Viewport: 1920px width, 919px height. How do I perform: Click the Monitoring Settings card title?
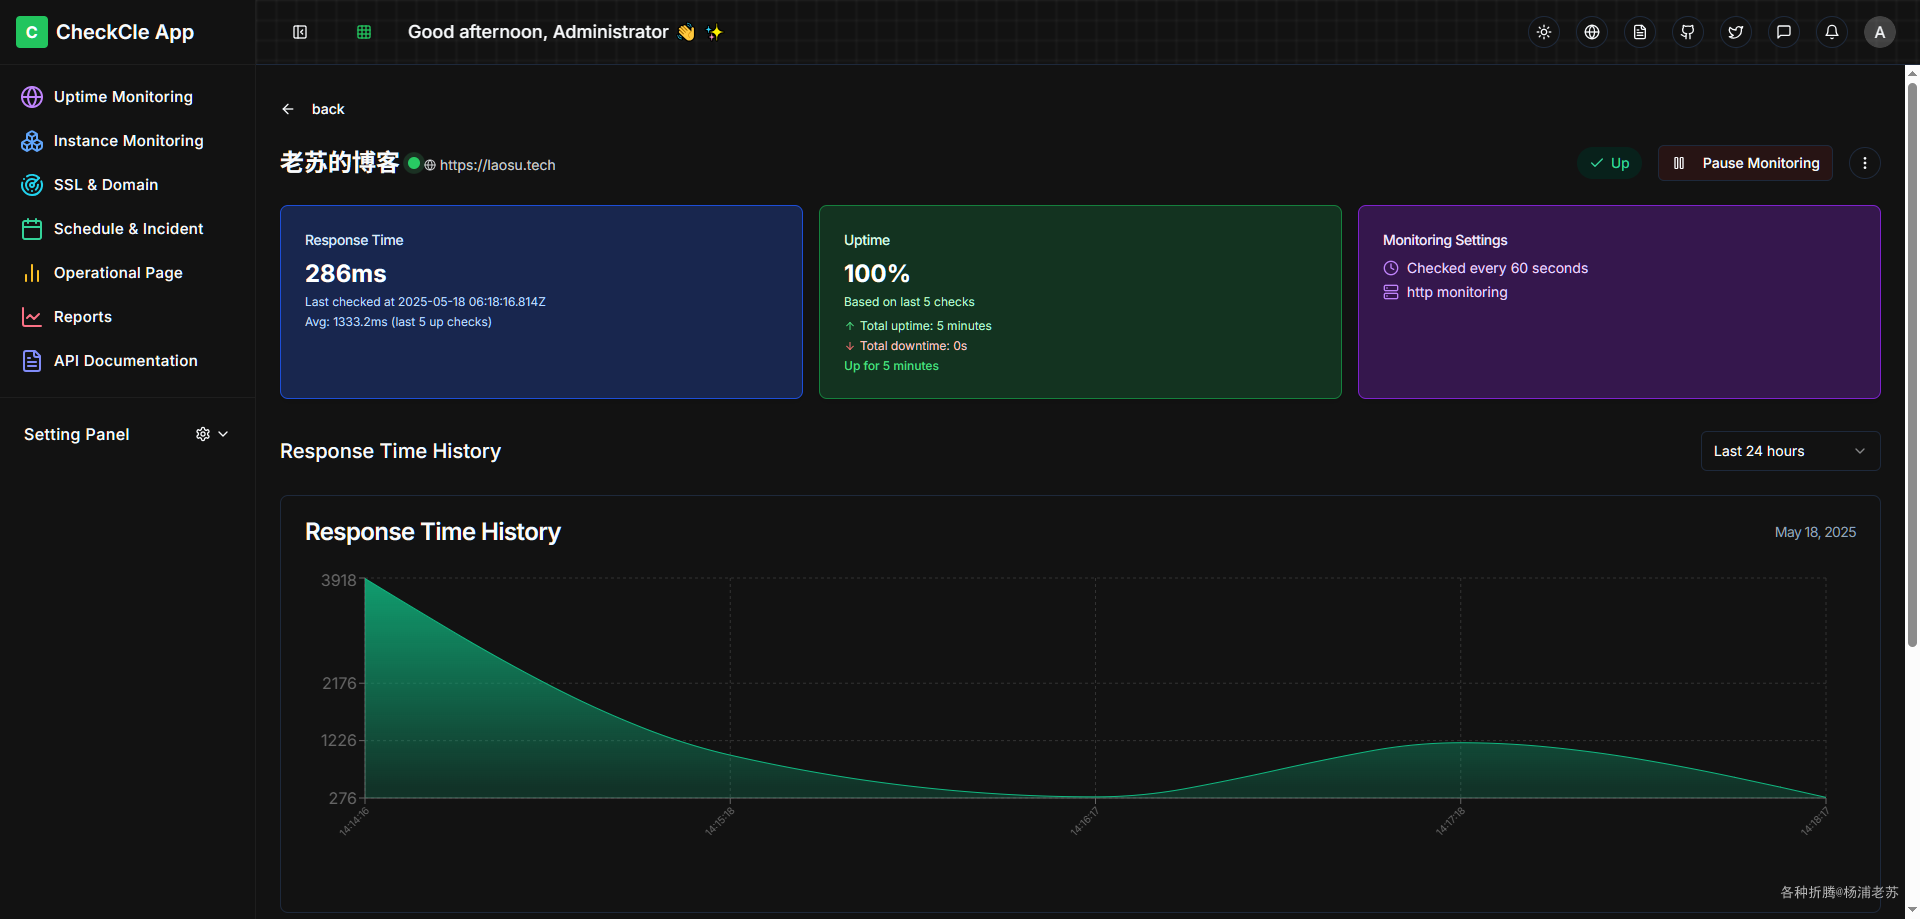1445,240
